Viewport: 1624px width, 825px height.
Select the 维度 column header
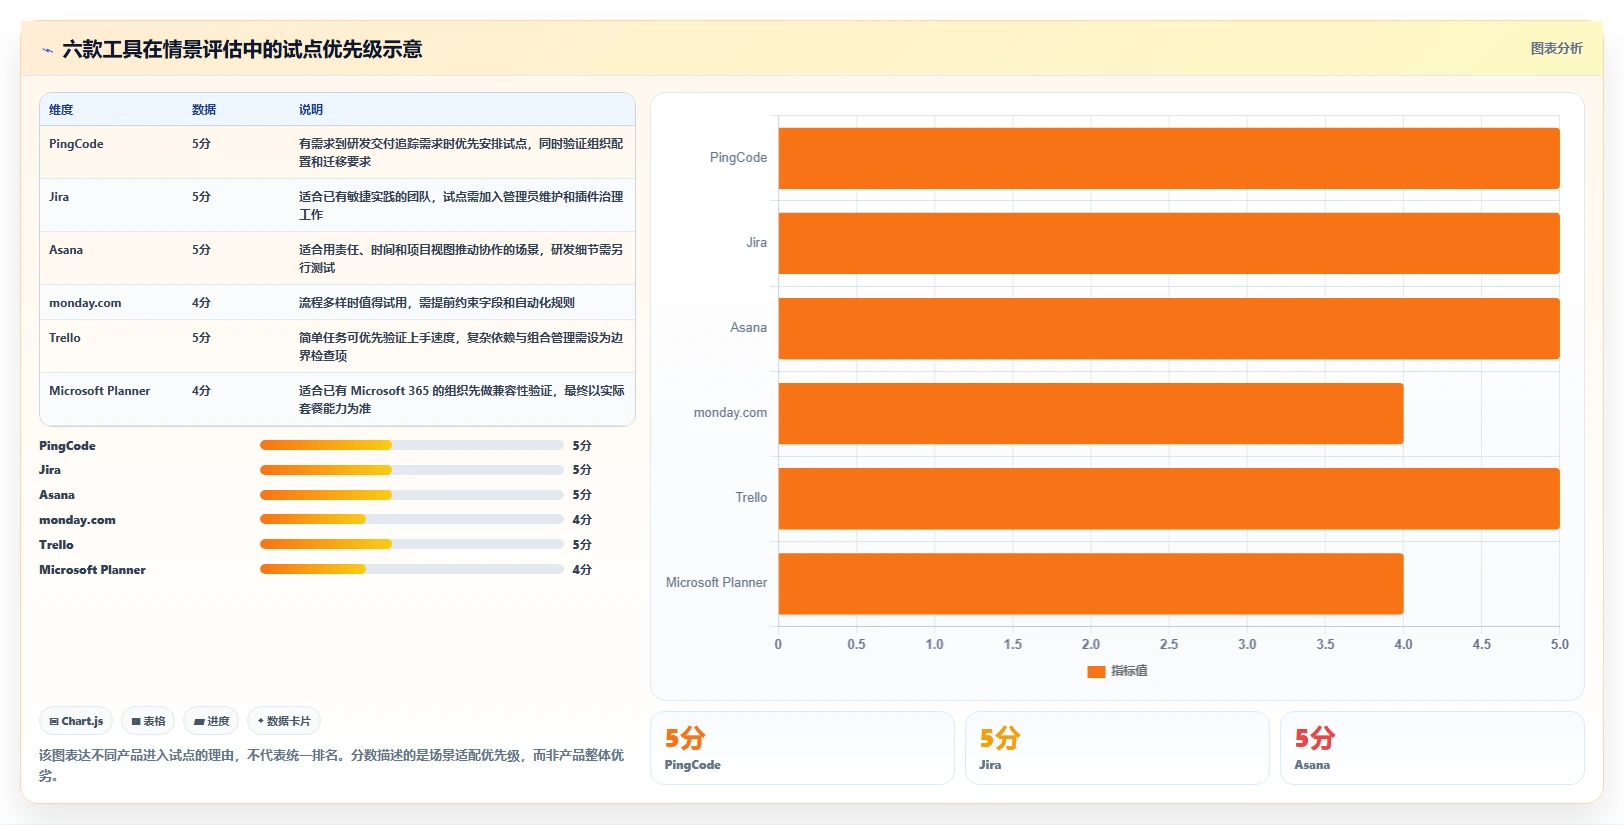point(61,110)
